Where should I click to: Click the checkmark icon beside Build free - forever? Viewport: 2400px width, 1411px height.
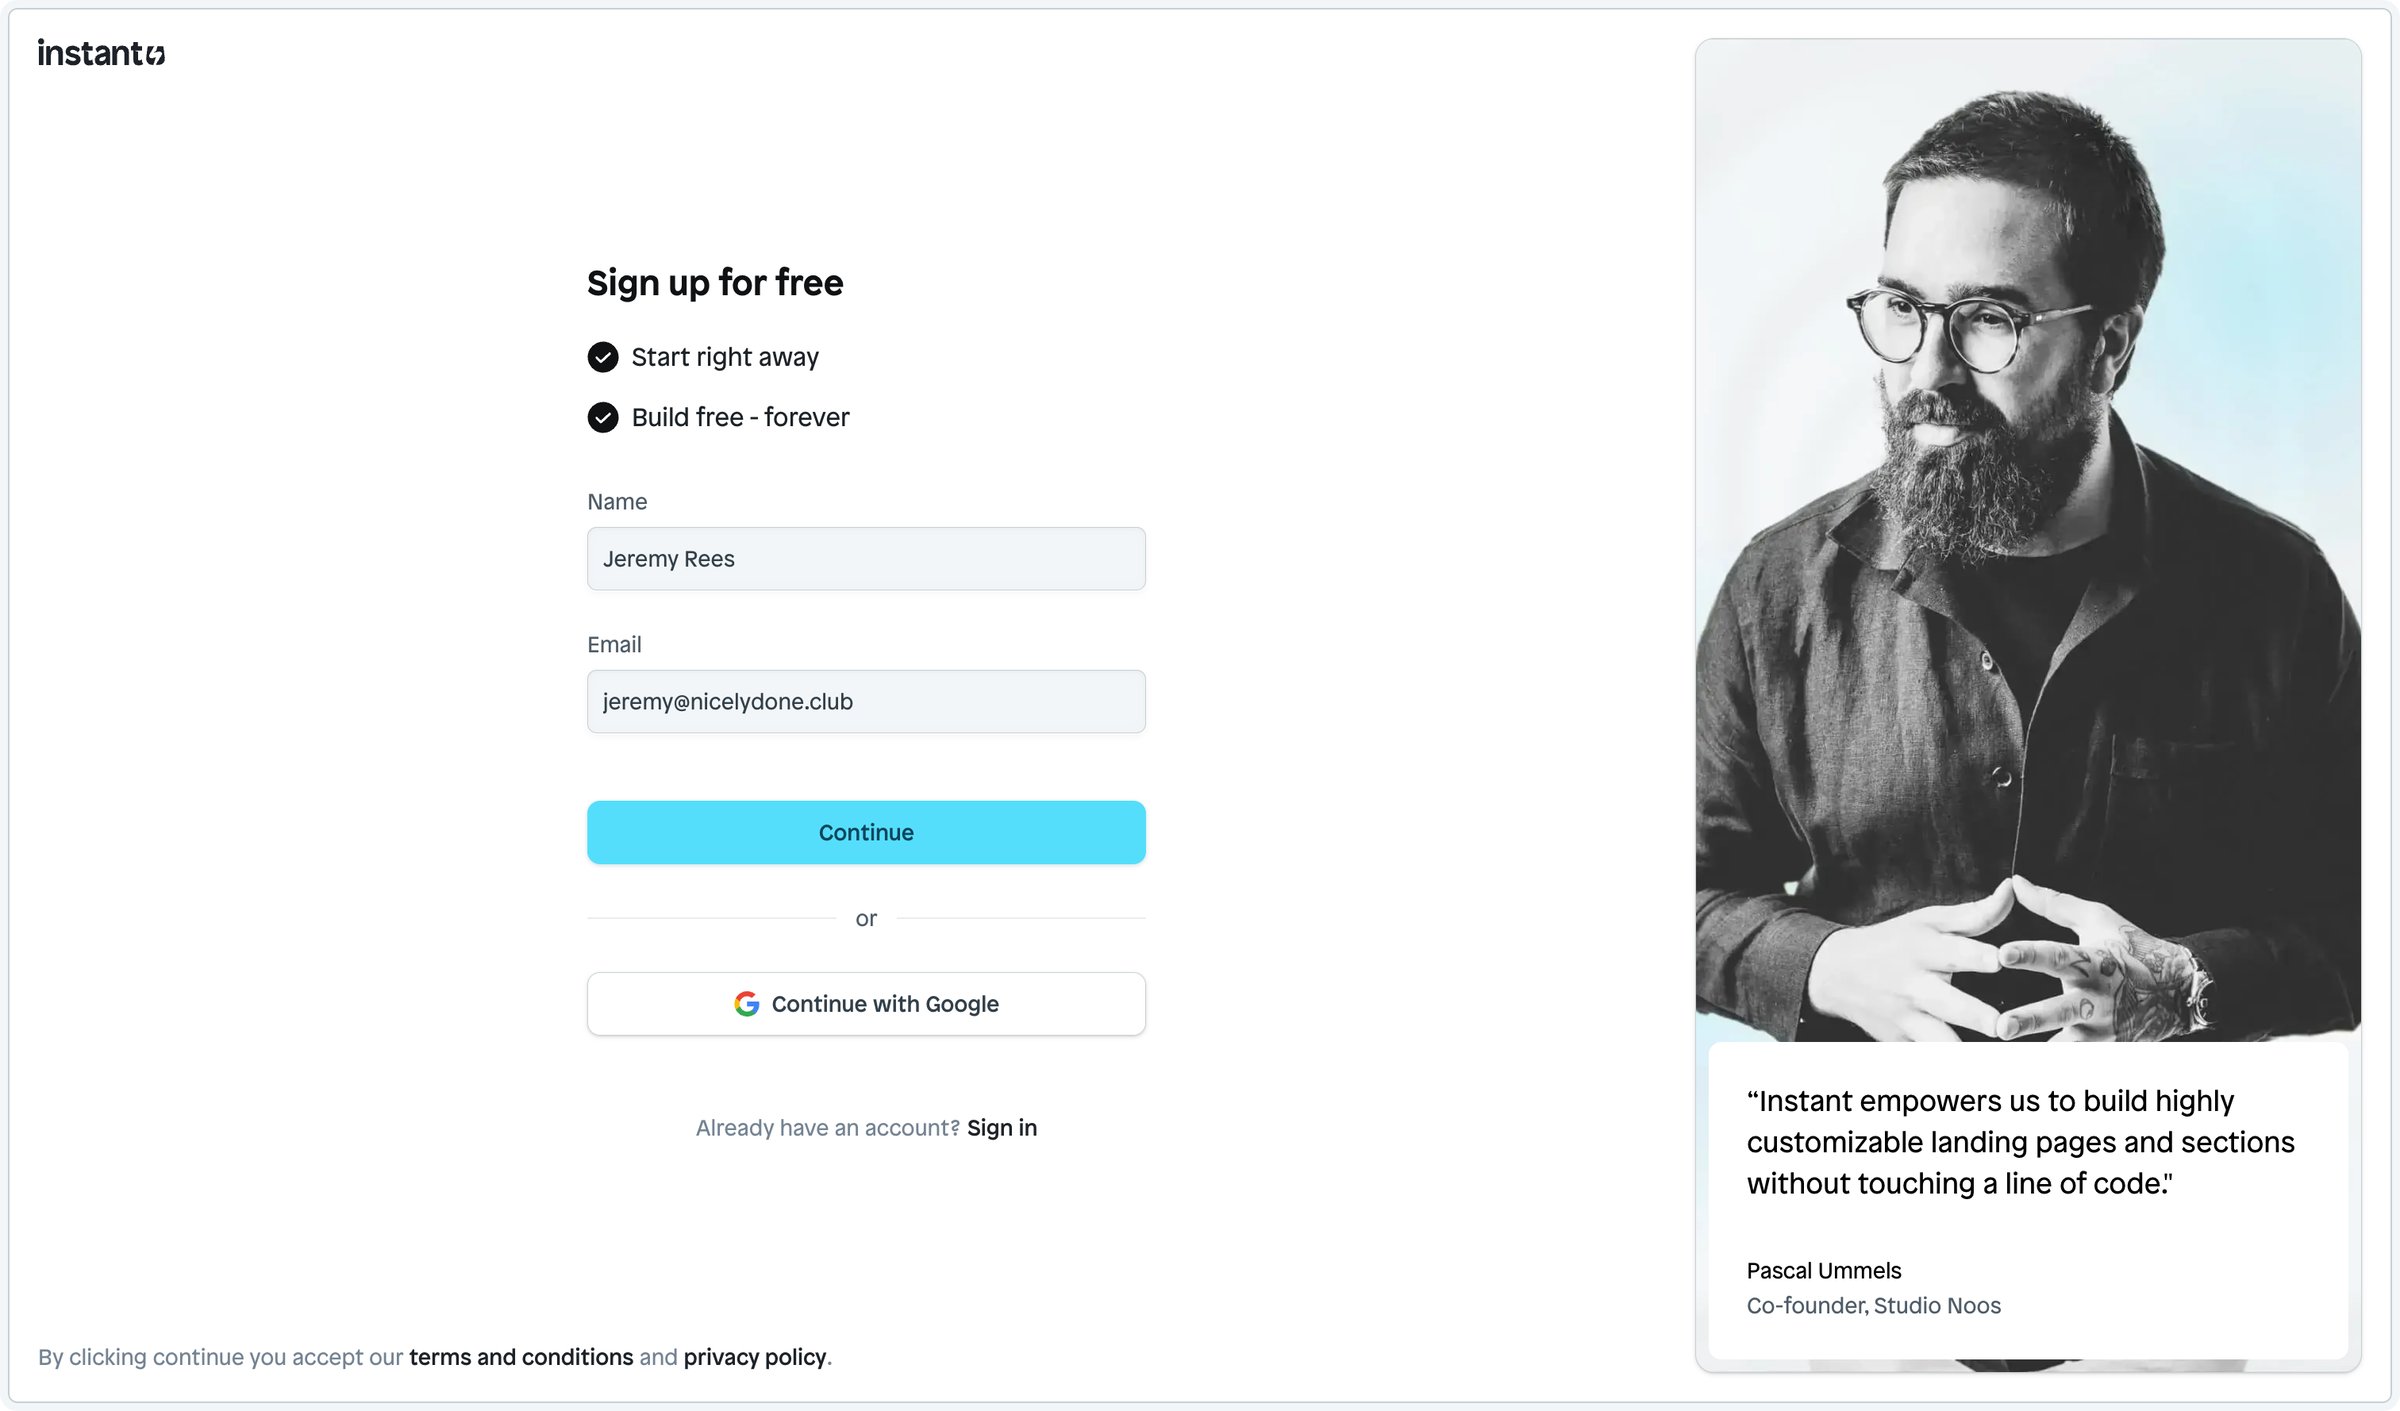pos(603,417)
